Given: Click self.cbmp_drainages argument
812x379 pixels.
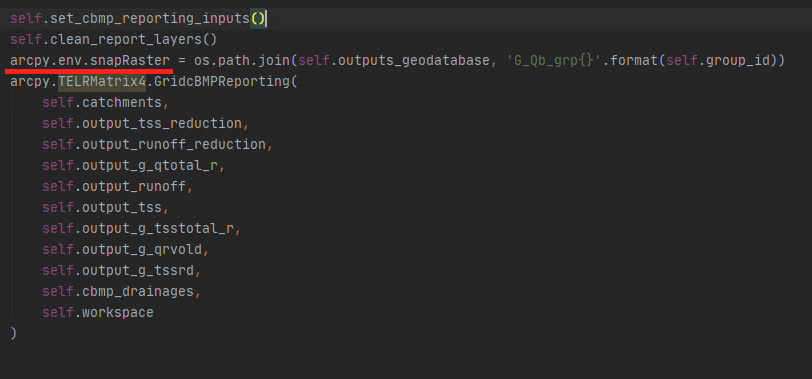Looking at the screenshot, I should point(118,291).
